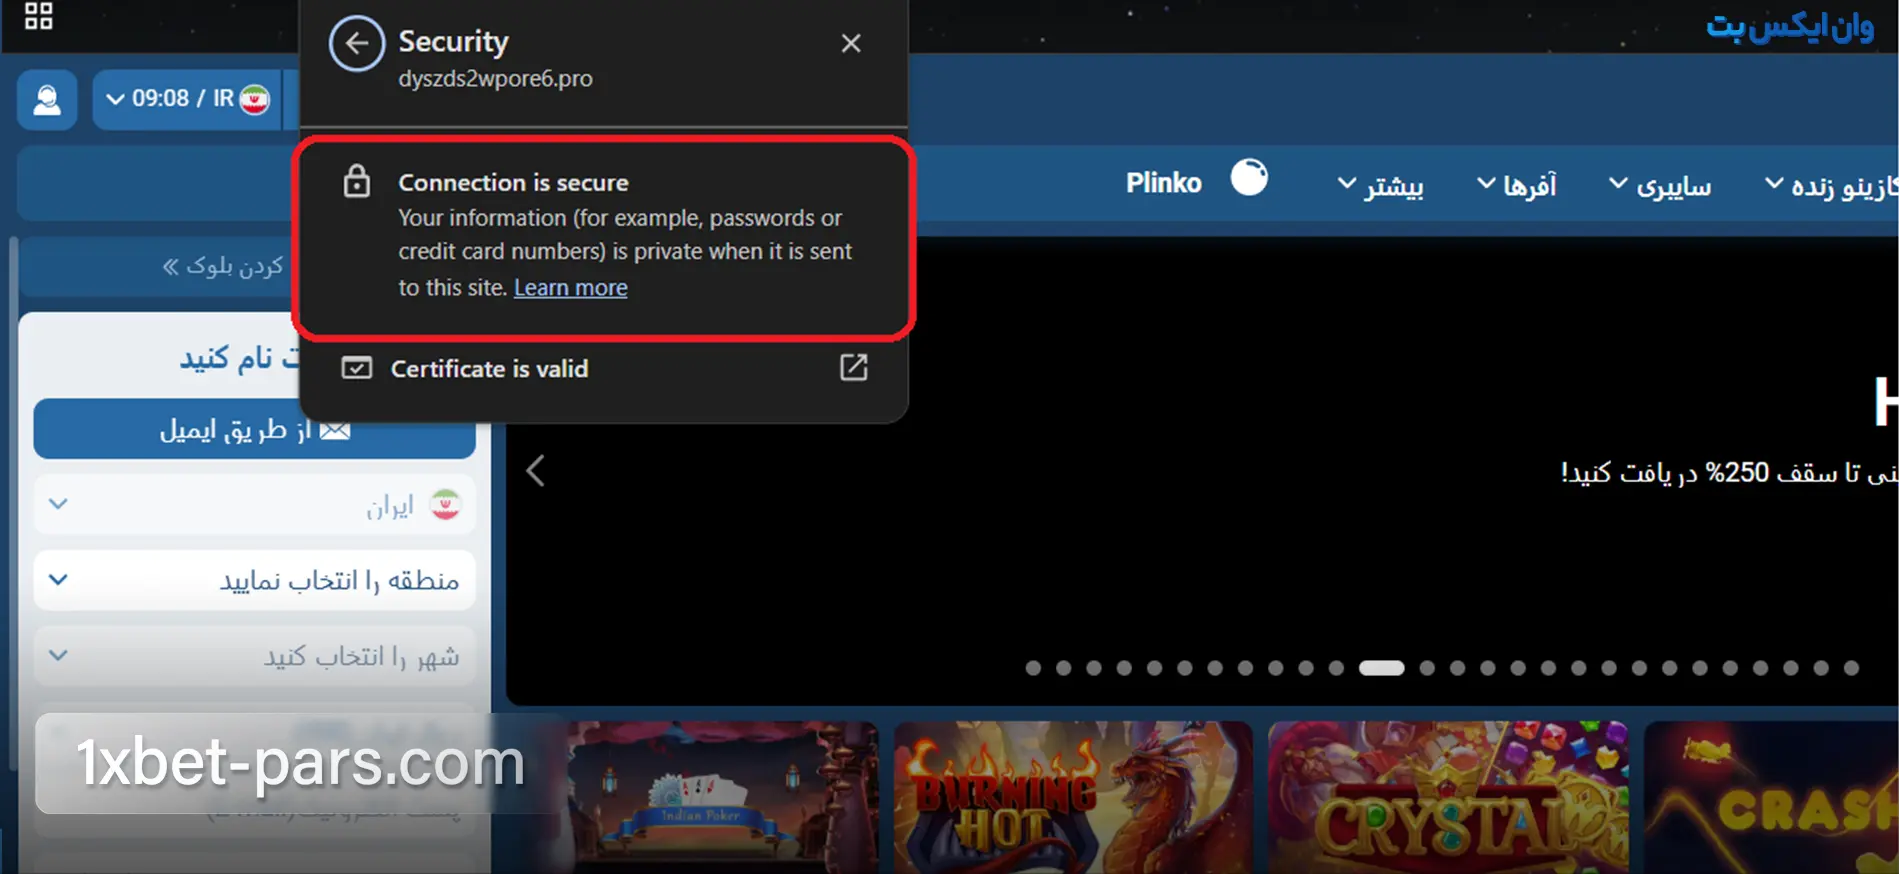Viewport: 1899px width, 874px height.
Task: Click the external open icon for certificate
Action: pos(853,367)
